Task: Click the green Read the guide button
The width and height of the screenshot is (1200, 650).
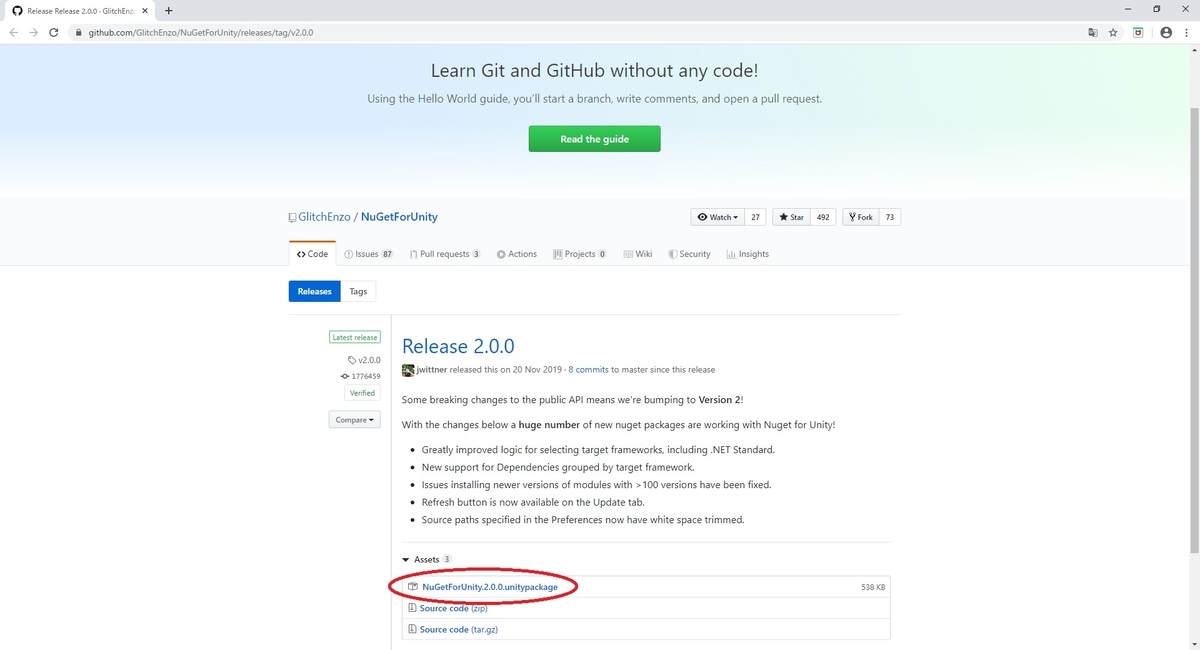Action: [594, 139]
